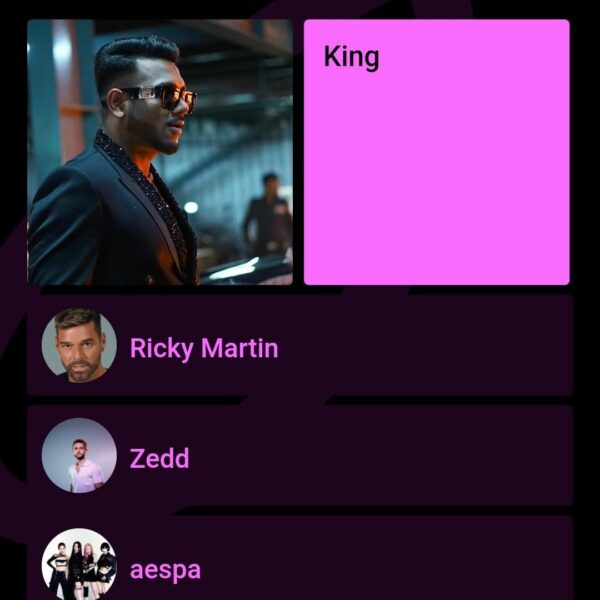Tap the leftmost member in aespa avatar
Screen dimensions: 600x600
click(x=57, y=566)
